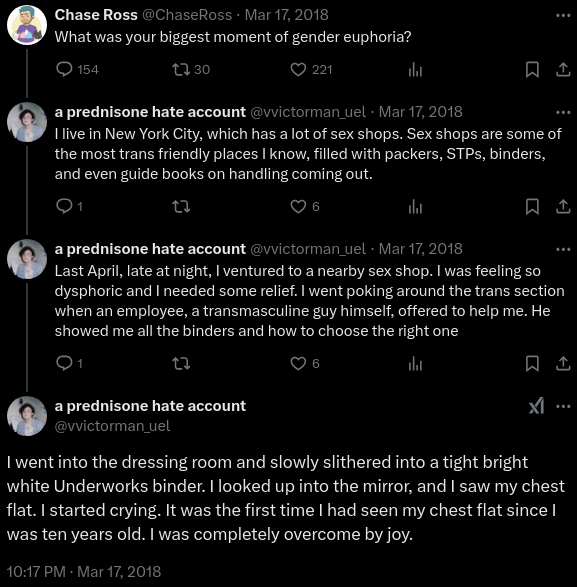This screenshot has width=577, height=587.
Task: Open Chase Ross's profile avatar
Action: click(27, 25)
